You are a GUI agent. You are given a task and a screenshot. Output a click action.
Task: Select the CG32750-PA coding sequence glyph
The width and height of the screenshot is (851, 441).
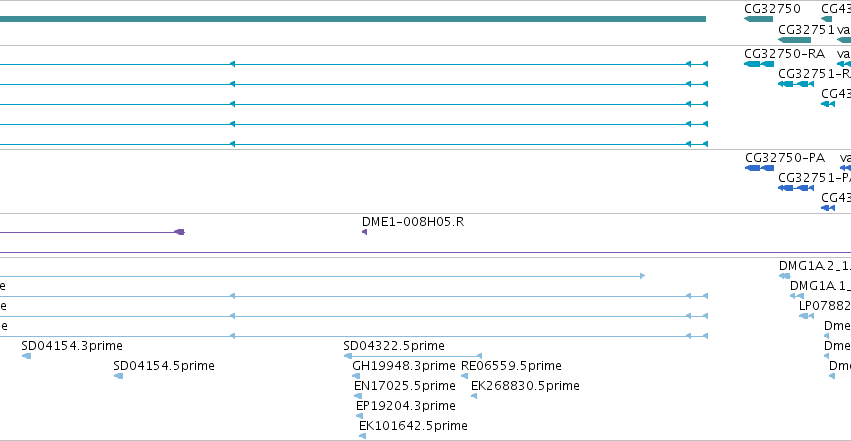pos(759,168)
